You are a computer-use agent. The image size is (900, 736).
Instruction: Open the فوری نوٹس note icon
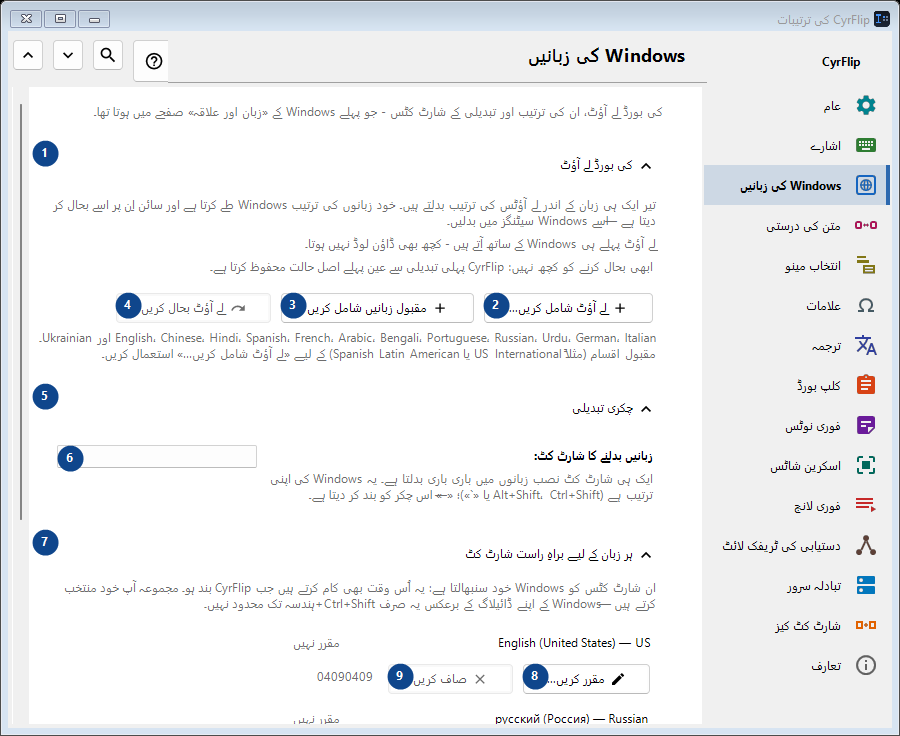[x=866, y=425]
